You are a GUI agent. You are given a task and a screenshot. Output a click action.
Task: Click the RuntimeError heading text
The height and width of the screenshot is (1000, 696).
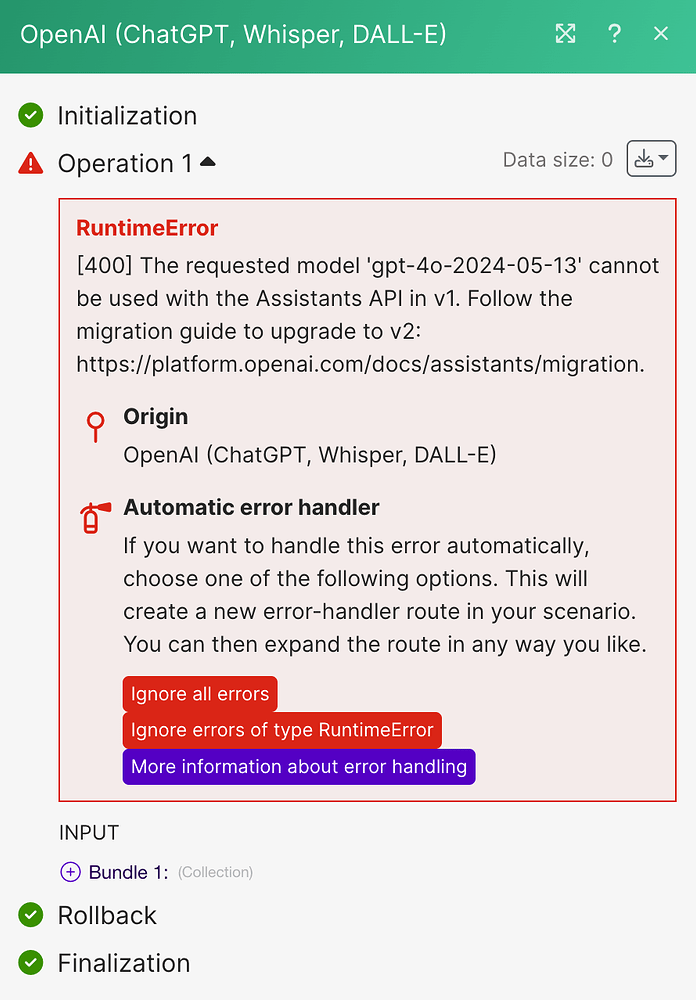tap(147, 228)
